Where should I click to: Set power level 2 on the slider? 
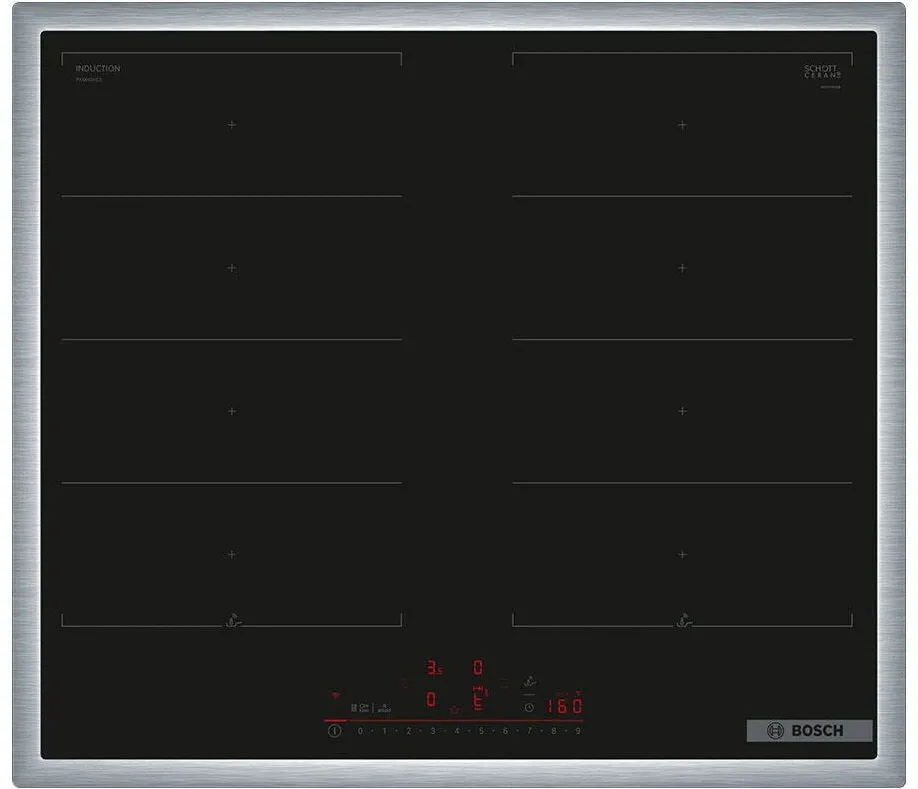[409, 731]
